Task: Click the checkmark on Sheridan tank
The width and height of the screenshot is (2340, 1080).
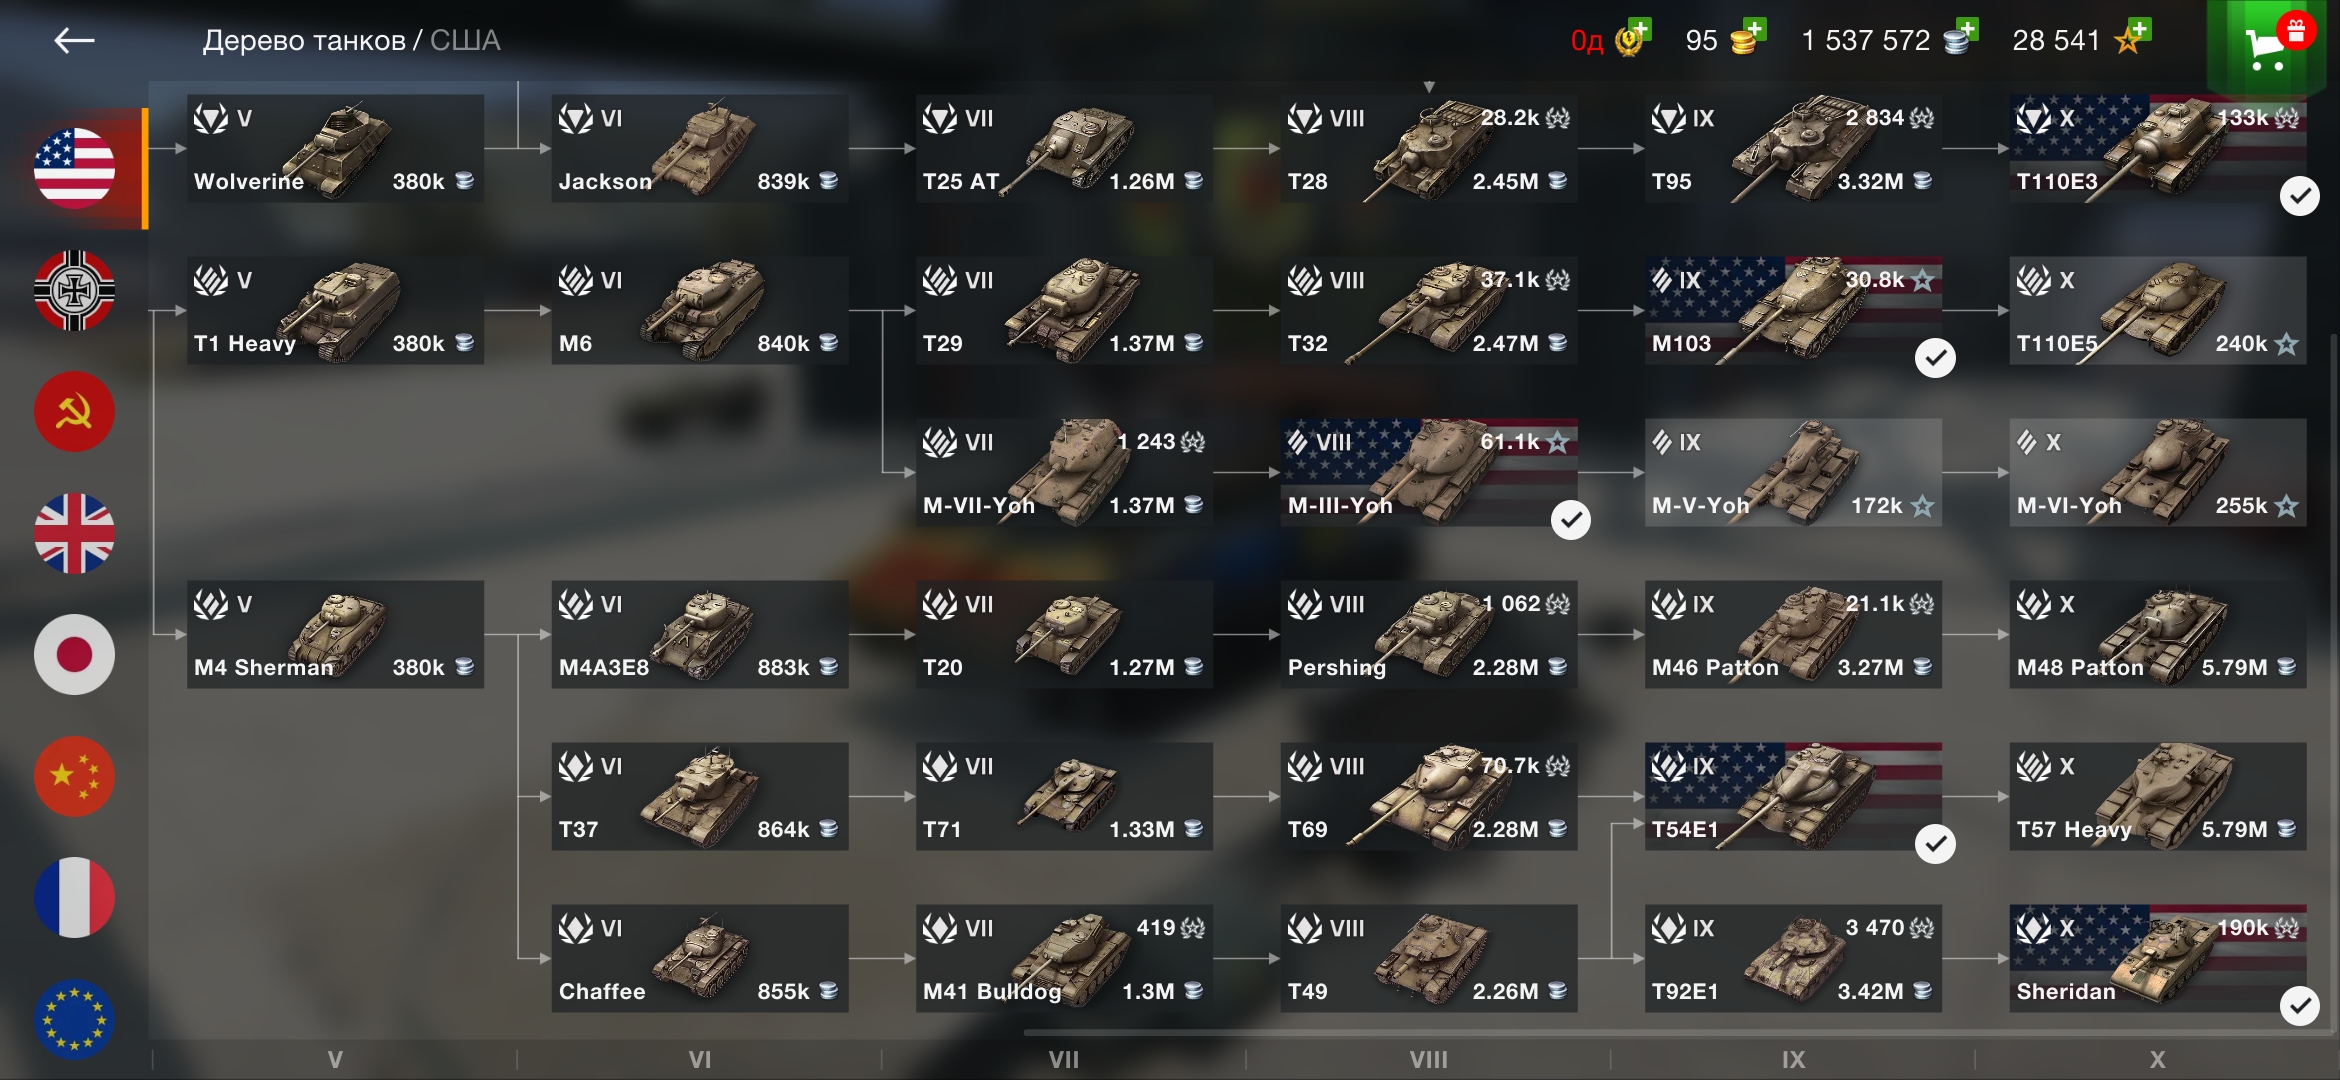Action: [2299, 1006]
